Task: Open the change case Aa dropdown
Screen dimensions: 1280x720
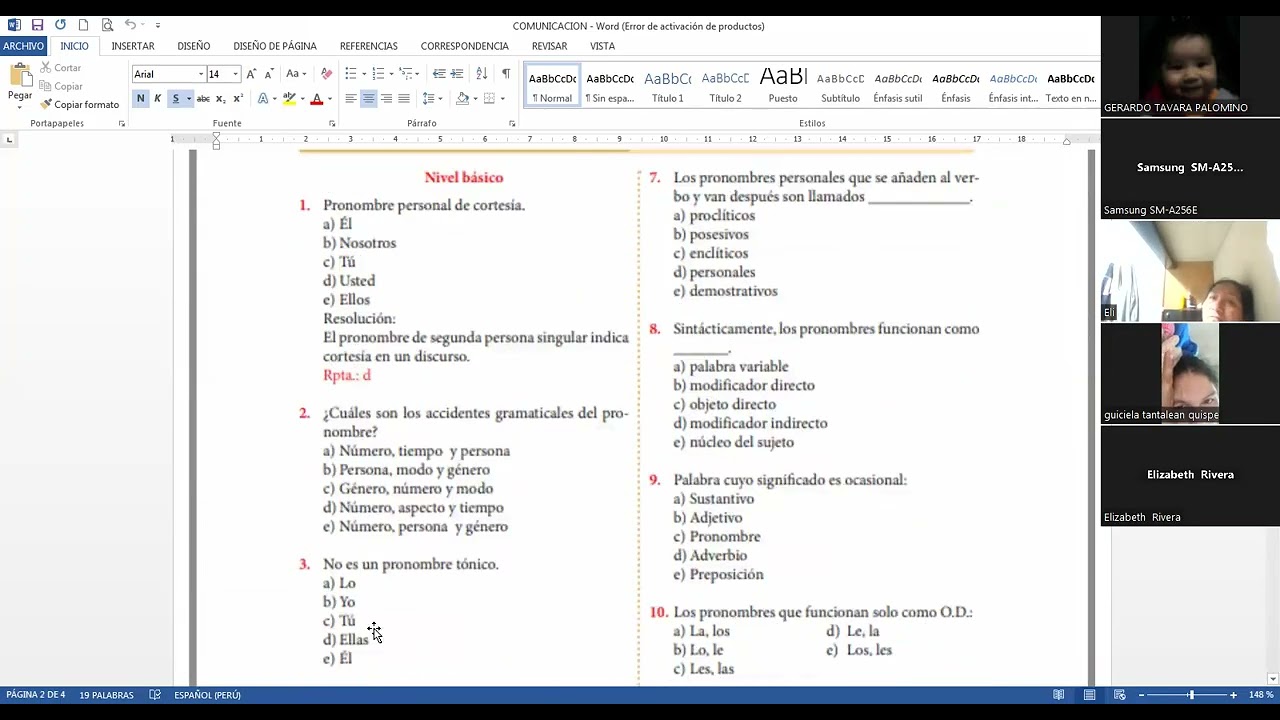Action: [296, 74]
